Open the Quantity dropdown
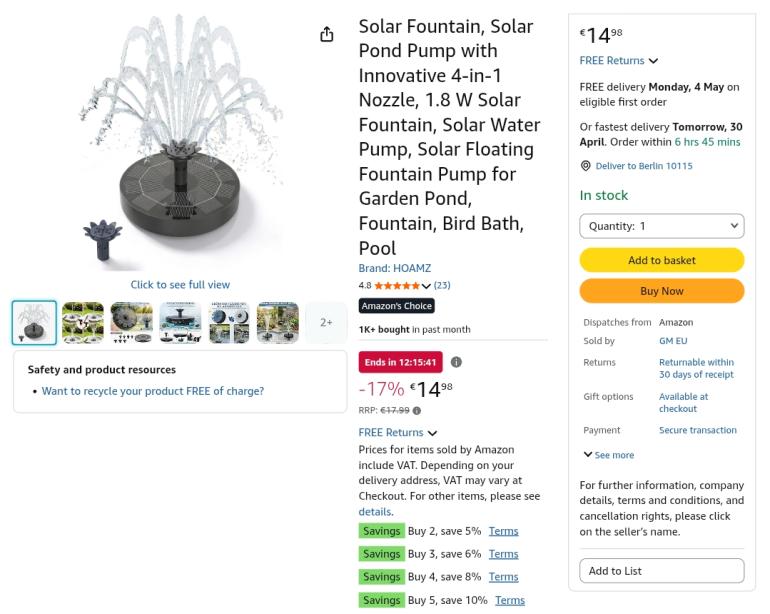Viewport: 770px width, 614px height. (x=662, y=226)
